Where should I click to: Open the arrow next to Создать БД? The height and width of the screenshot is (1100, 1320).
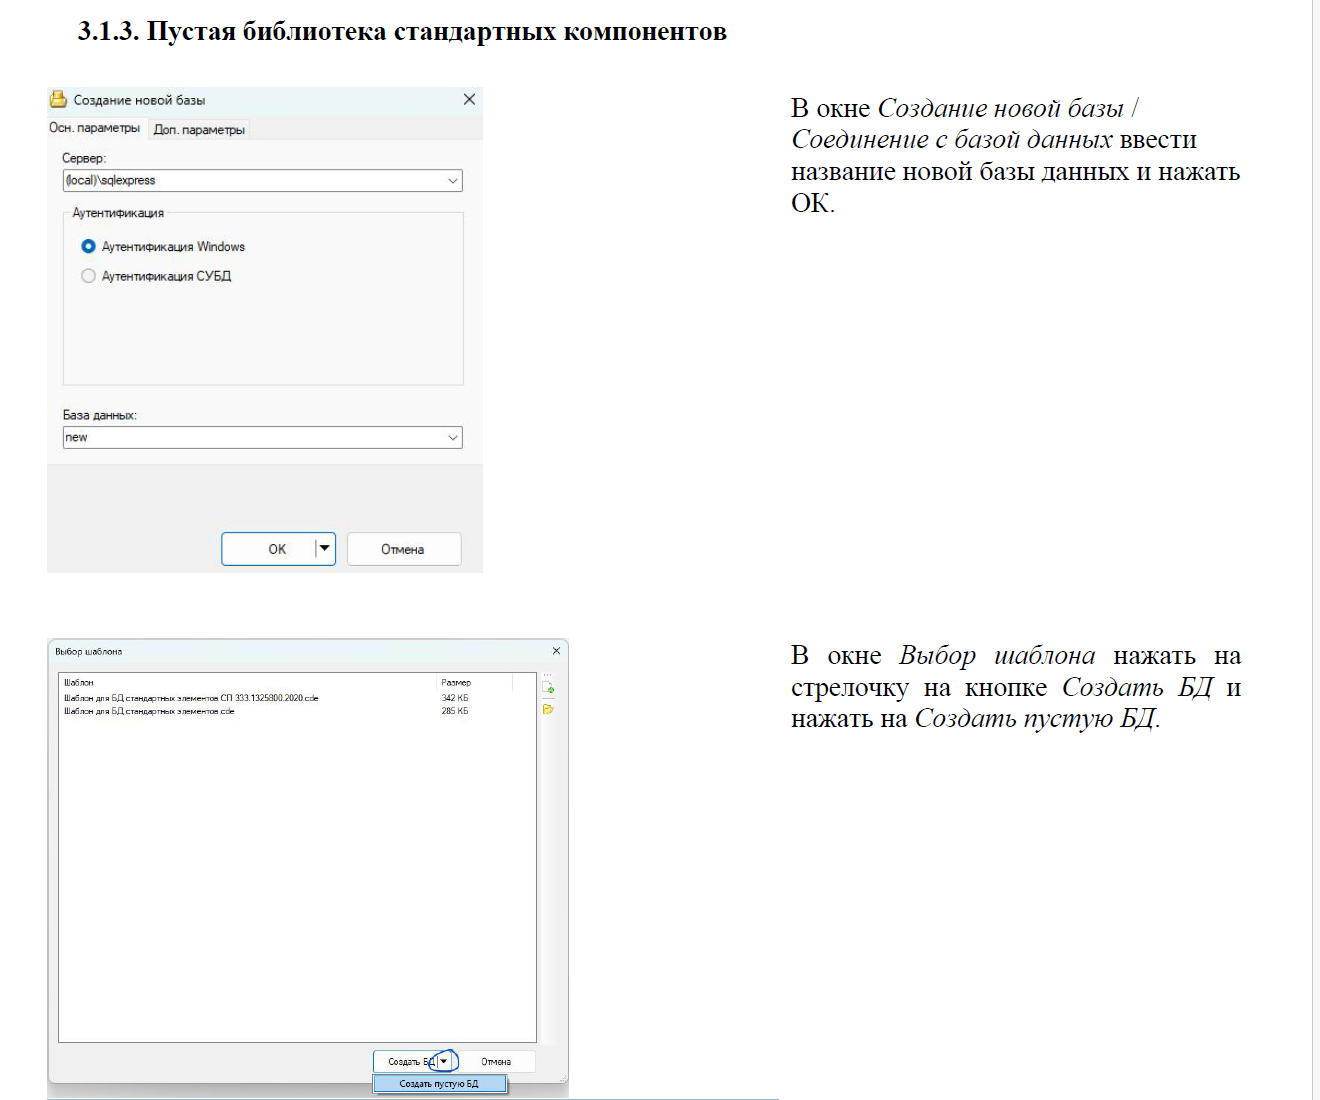(444, 1061)
